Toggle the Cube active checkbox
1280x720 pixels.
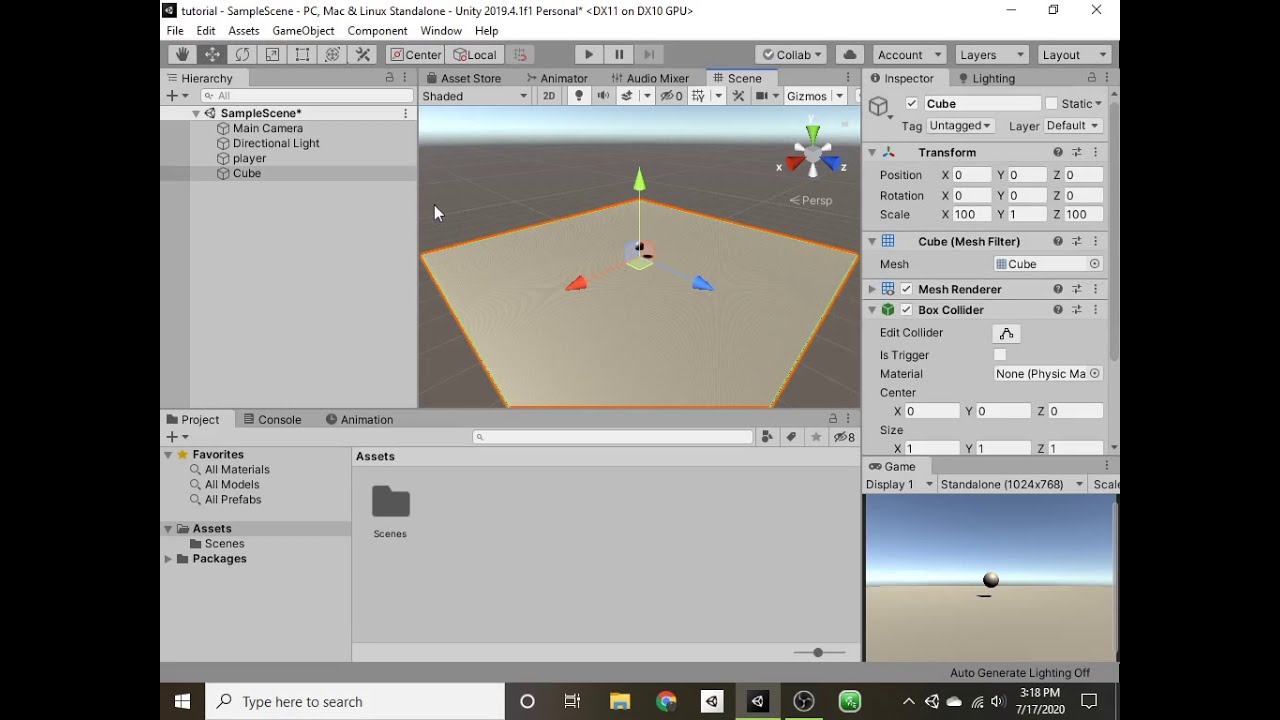tap(911, 104)
